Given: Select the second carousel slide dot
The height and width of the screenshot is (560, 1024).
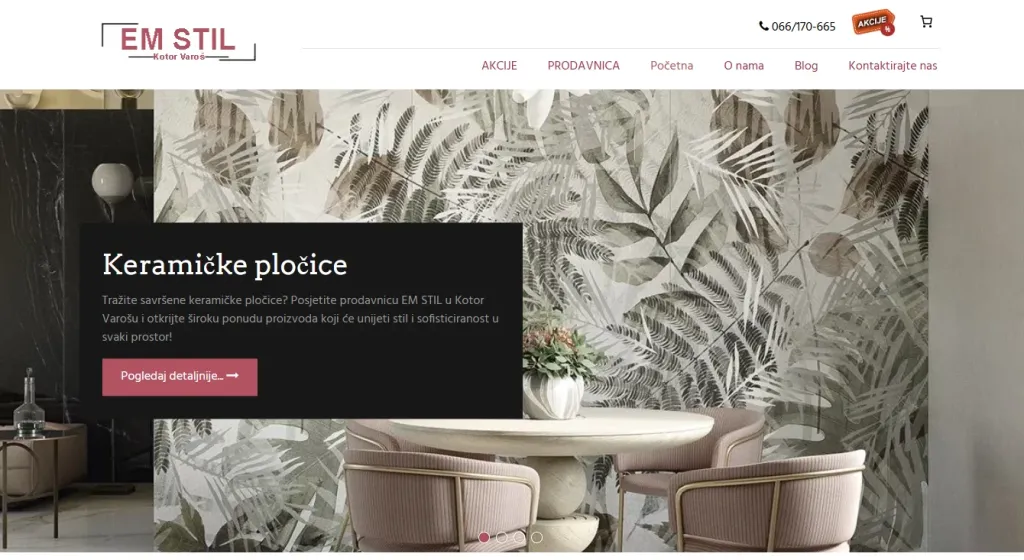Looking at the screenshot, I should coord(502,537).
